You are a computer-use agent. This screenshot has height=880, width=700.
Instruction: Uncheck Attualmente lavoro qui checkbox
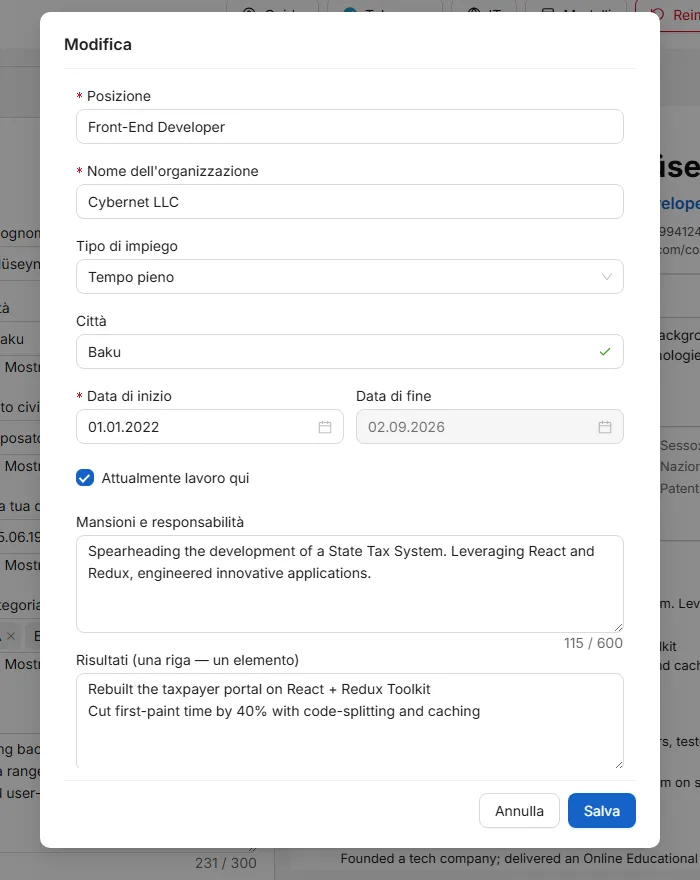pyautogui.click(x=85, y=478)
